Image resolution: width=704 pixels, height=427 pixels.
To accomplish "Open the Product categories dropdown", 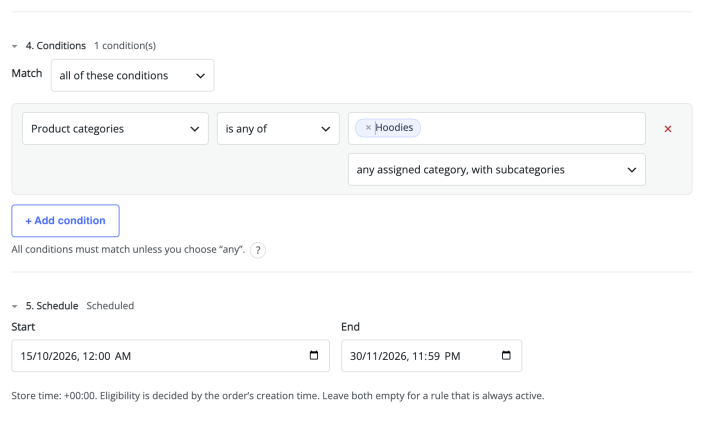I will pyautogui.click(x=115, y=129).
